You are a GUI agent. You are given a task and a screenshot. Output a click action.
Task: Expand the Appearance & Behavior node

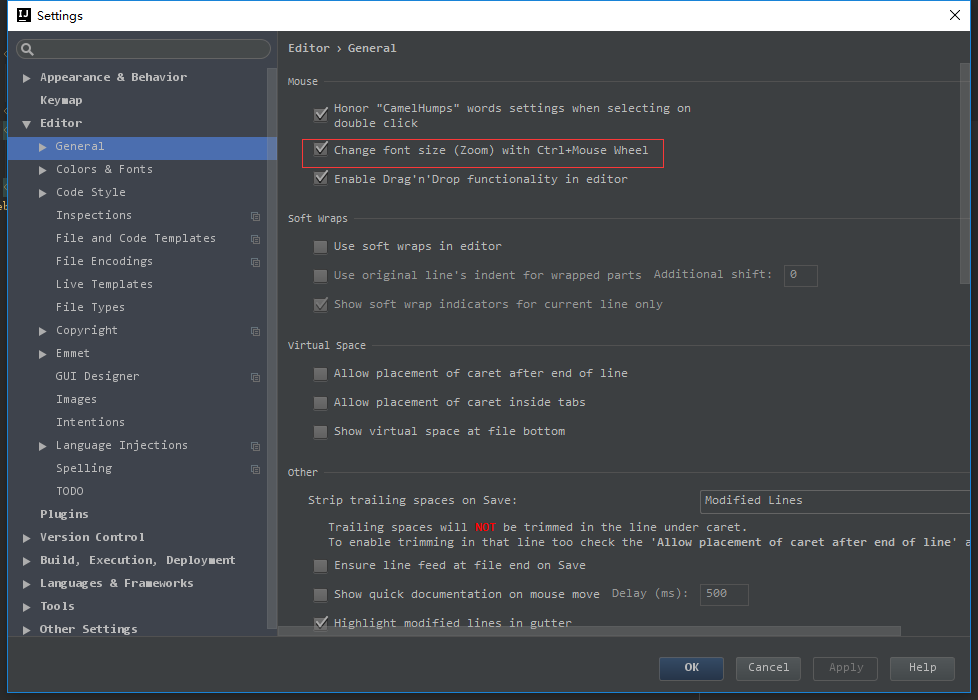click(x=26, y=77)
